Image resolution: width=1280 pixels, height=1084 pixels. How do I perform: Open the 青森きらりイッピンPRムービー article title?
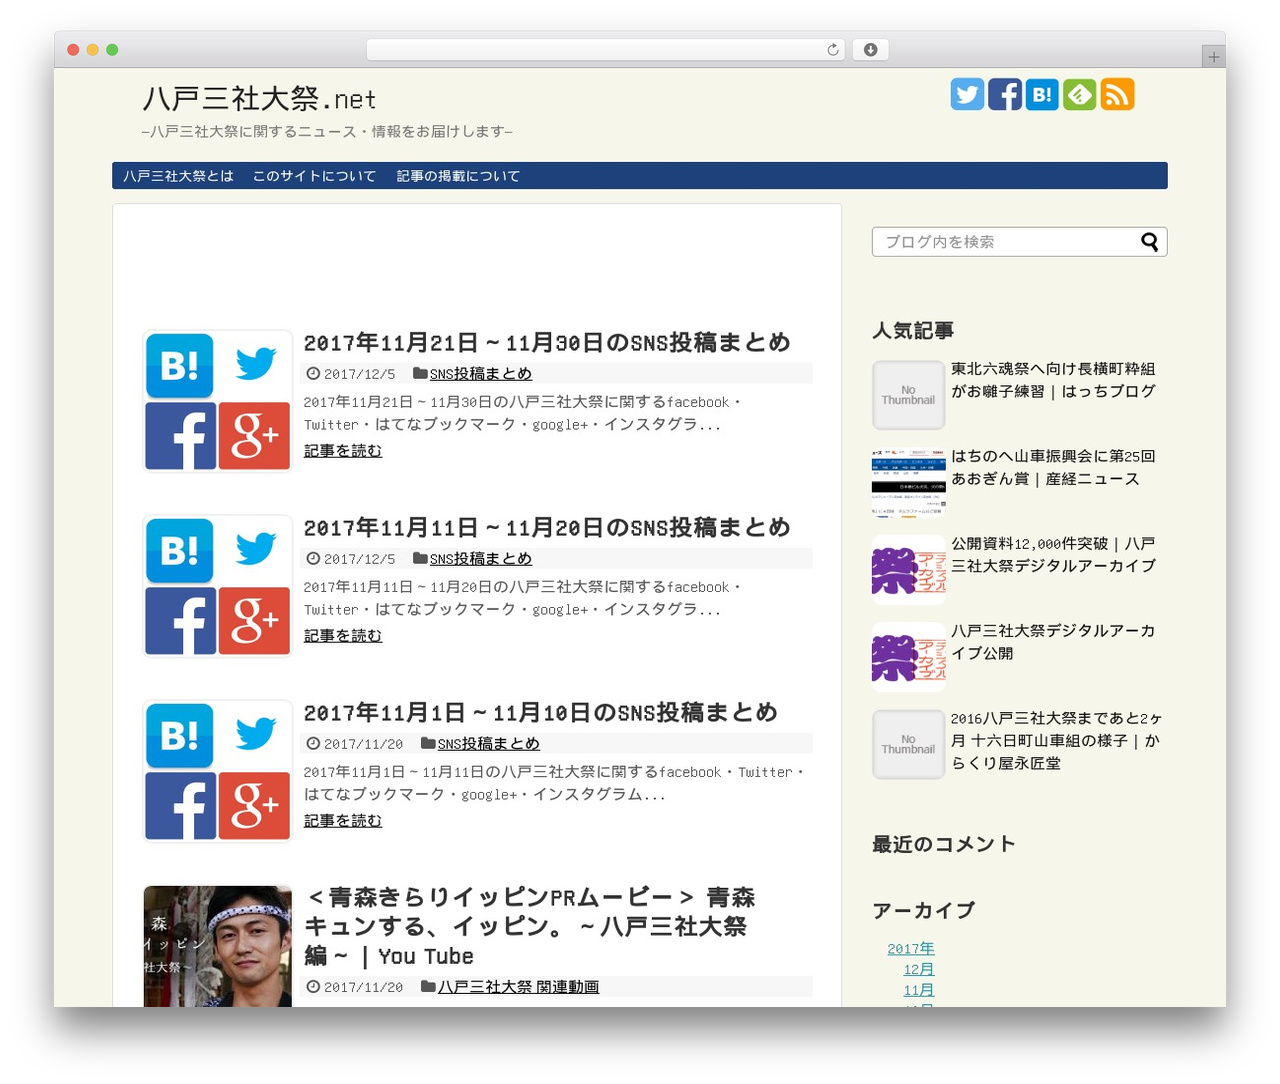tap(530, 927)
